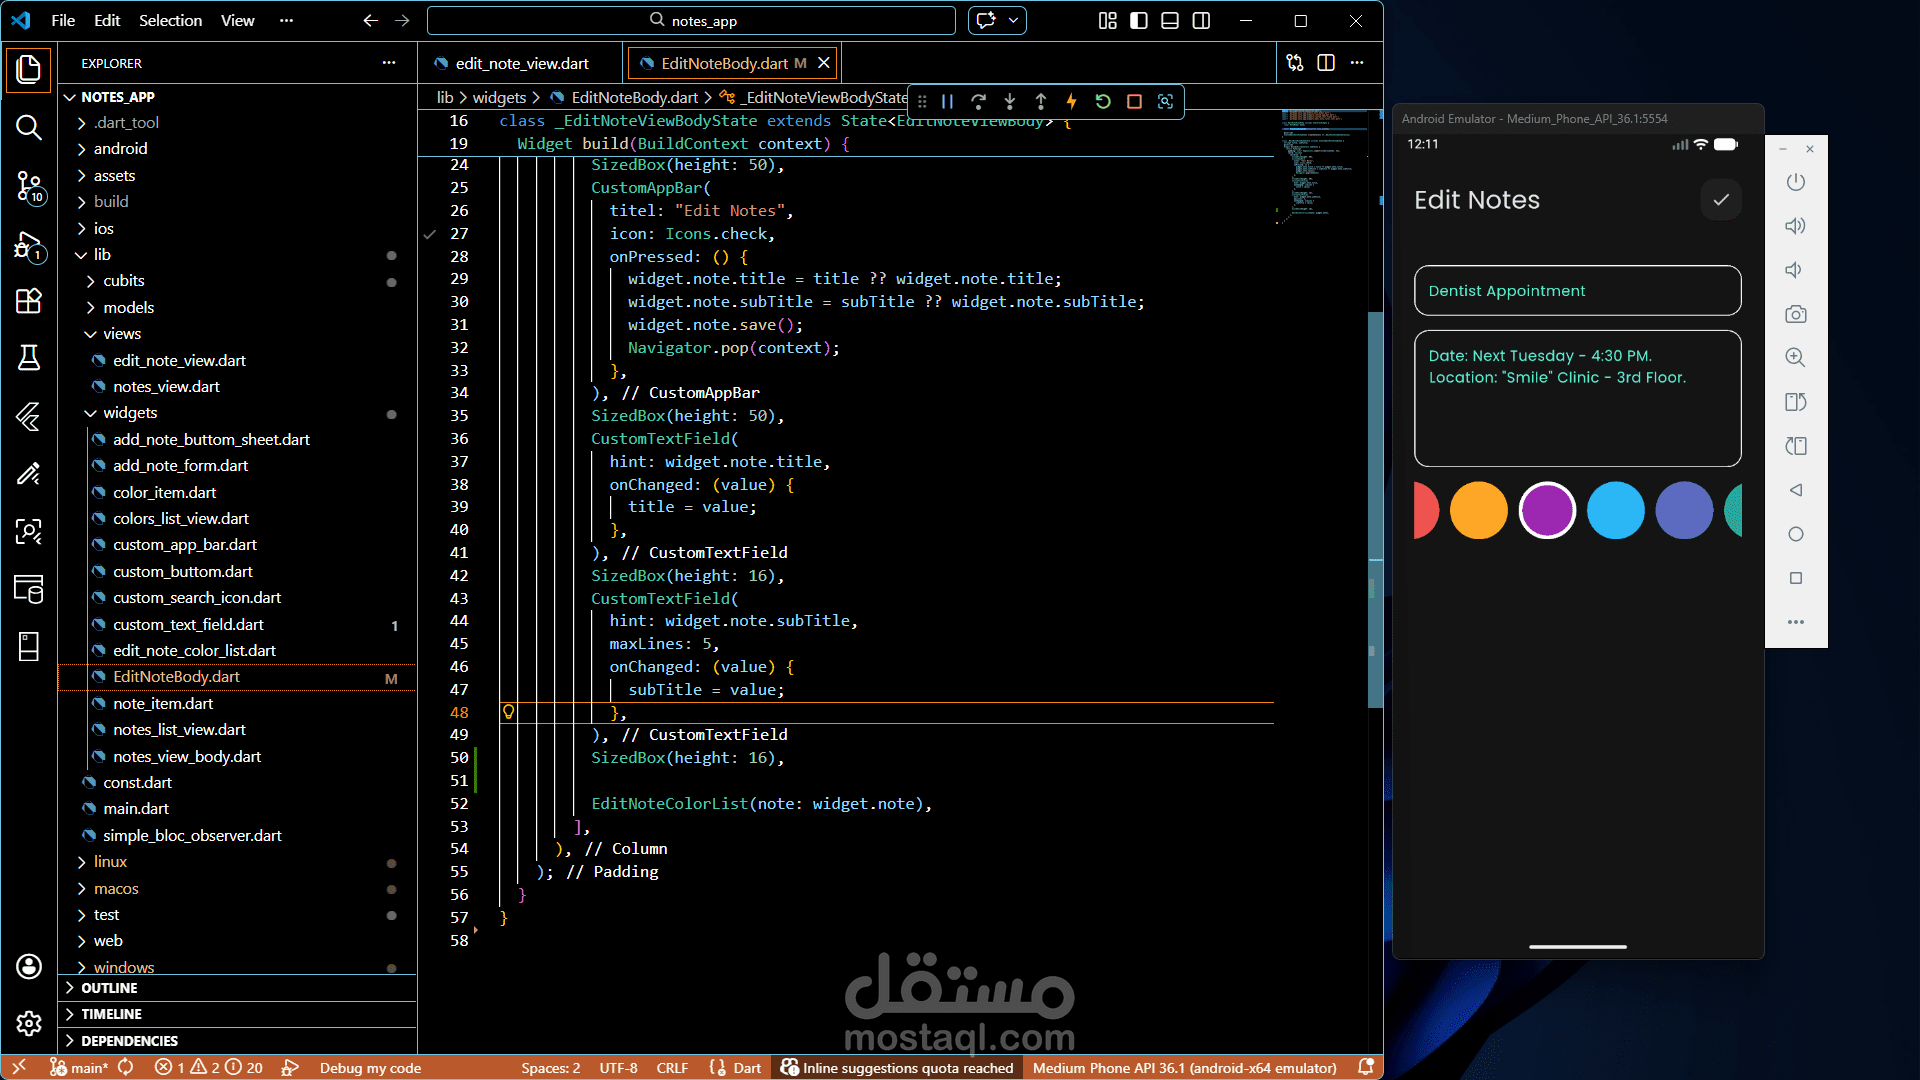Screen dimensions: 1920x1080
Task: Switch to the edit_note_view.dart tab
Action: tap(521, 63)
